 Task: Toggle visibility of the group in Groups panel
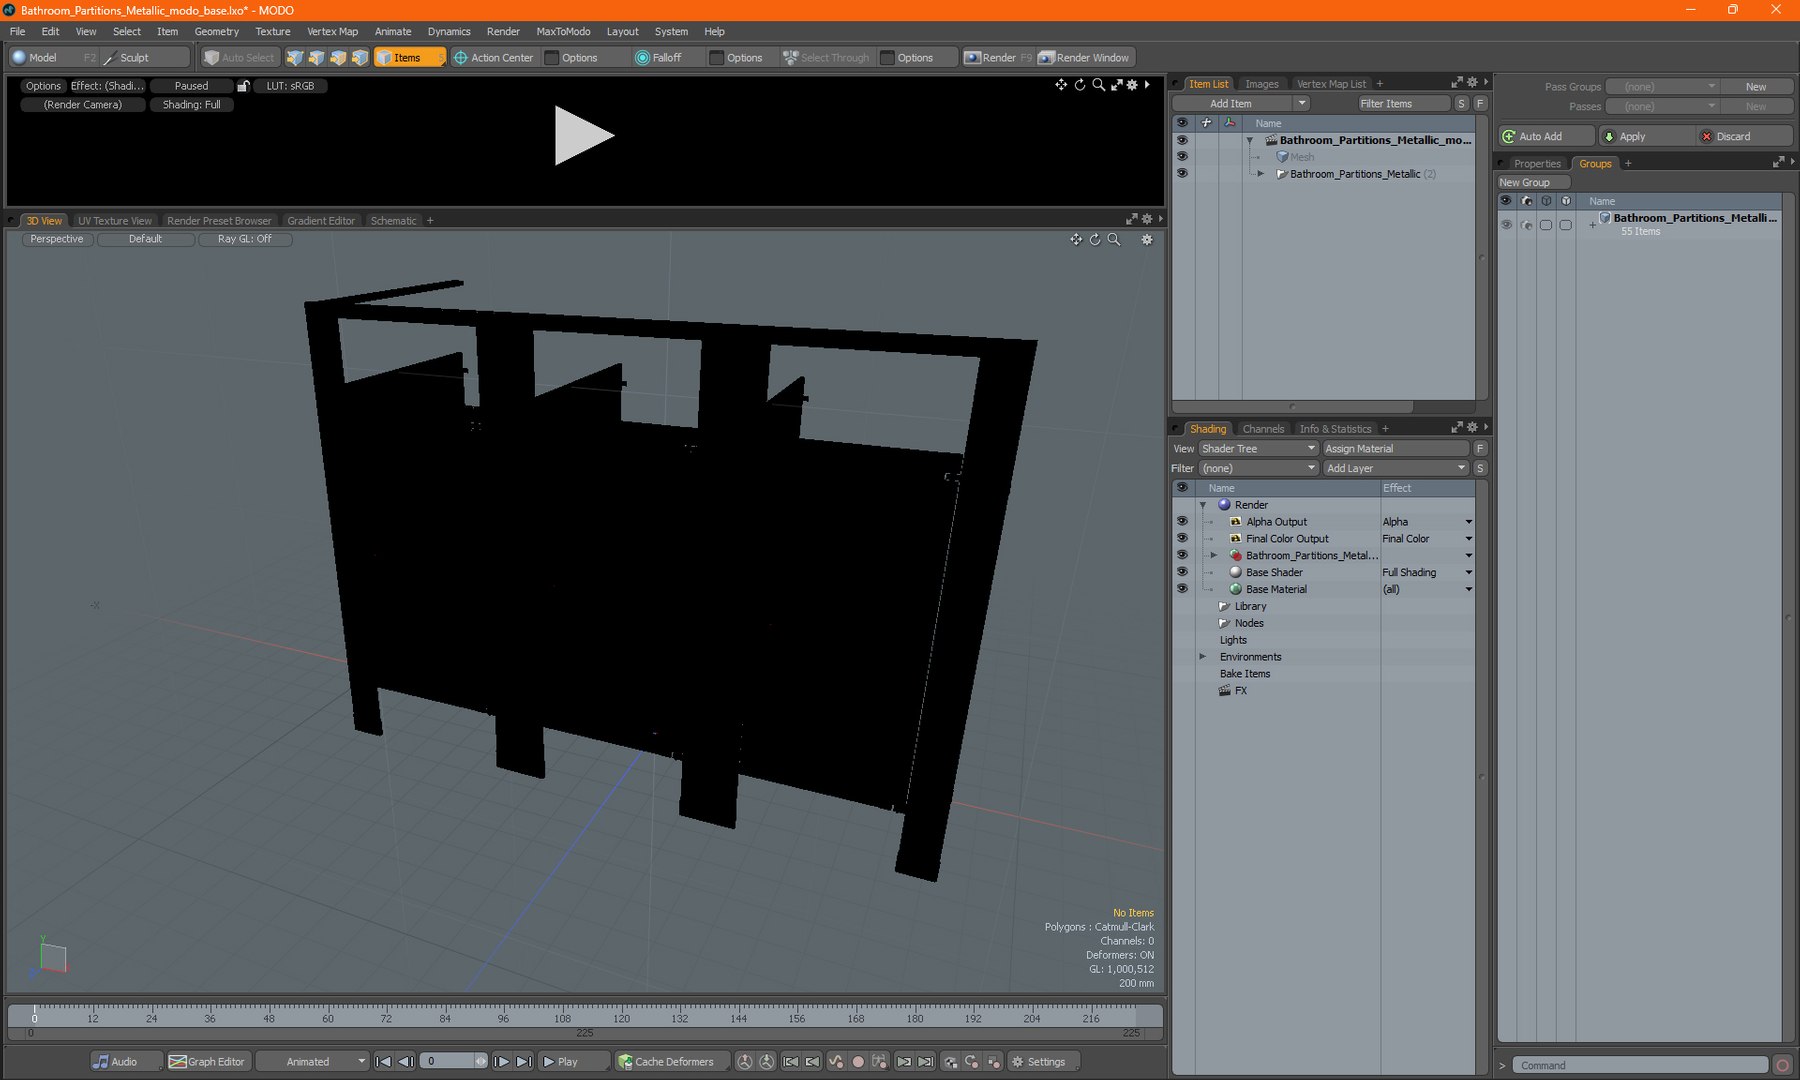(x=1506, y=225)
